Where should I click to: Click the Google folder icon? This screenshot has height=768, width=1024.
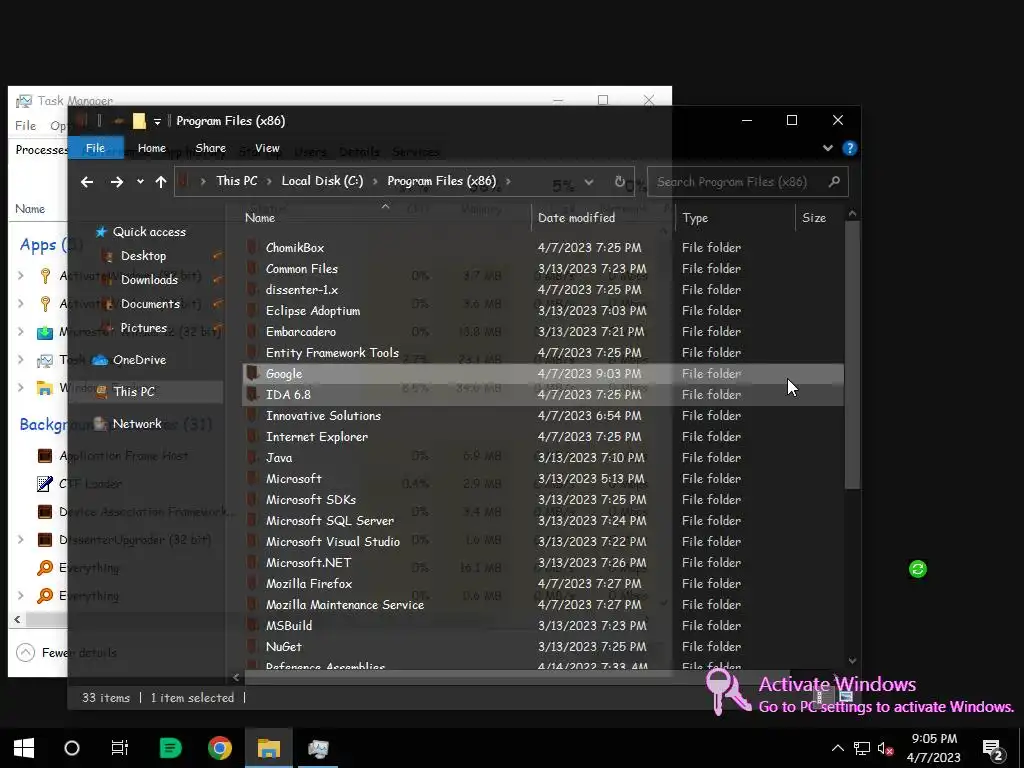point(252,374)
